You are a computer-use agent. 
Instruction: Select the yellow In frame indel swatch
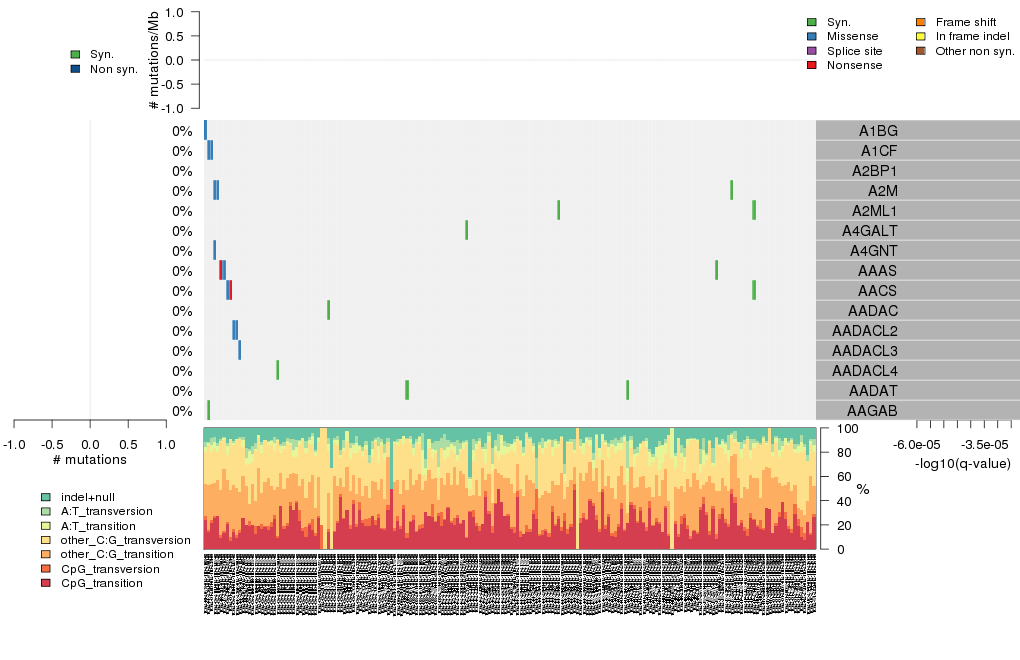point(921,36)
